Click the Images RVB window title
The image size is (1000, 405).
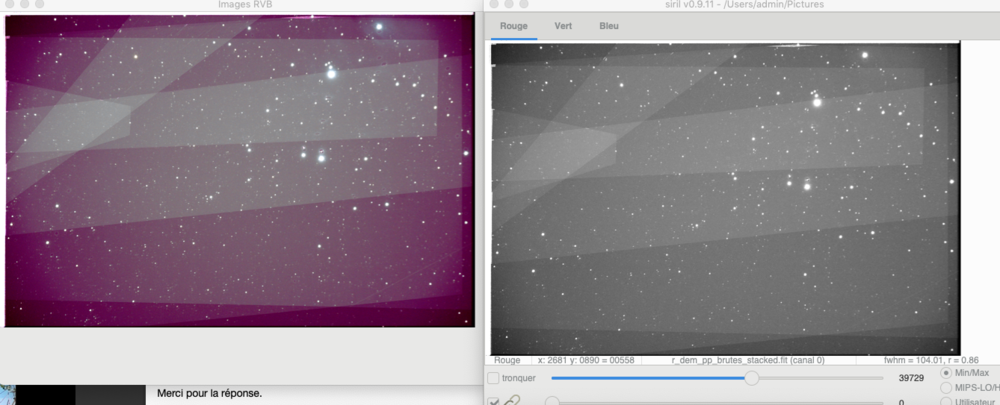pyautogui.click(x=246, y=4)
